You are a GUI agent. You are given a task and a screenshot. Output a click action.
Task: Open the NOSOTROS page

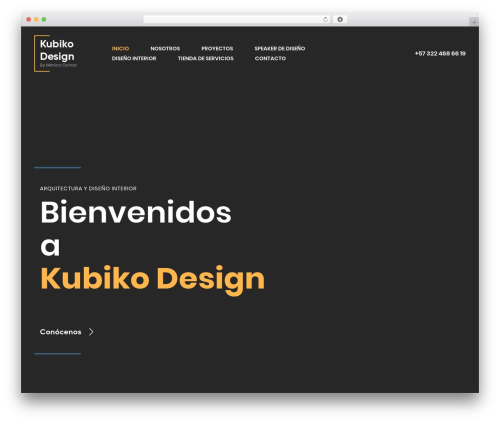pyautogui.click(x=165, y=49)
